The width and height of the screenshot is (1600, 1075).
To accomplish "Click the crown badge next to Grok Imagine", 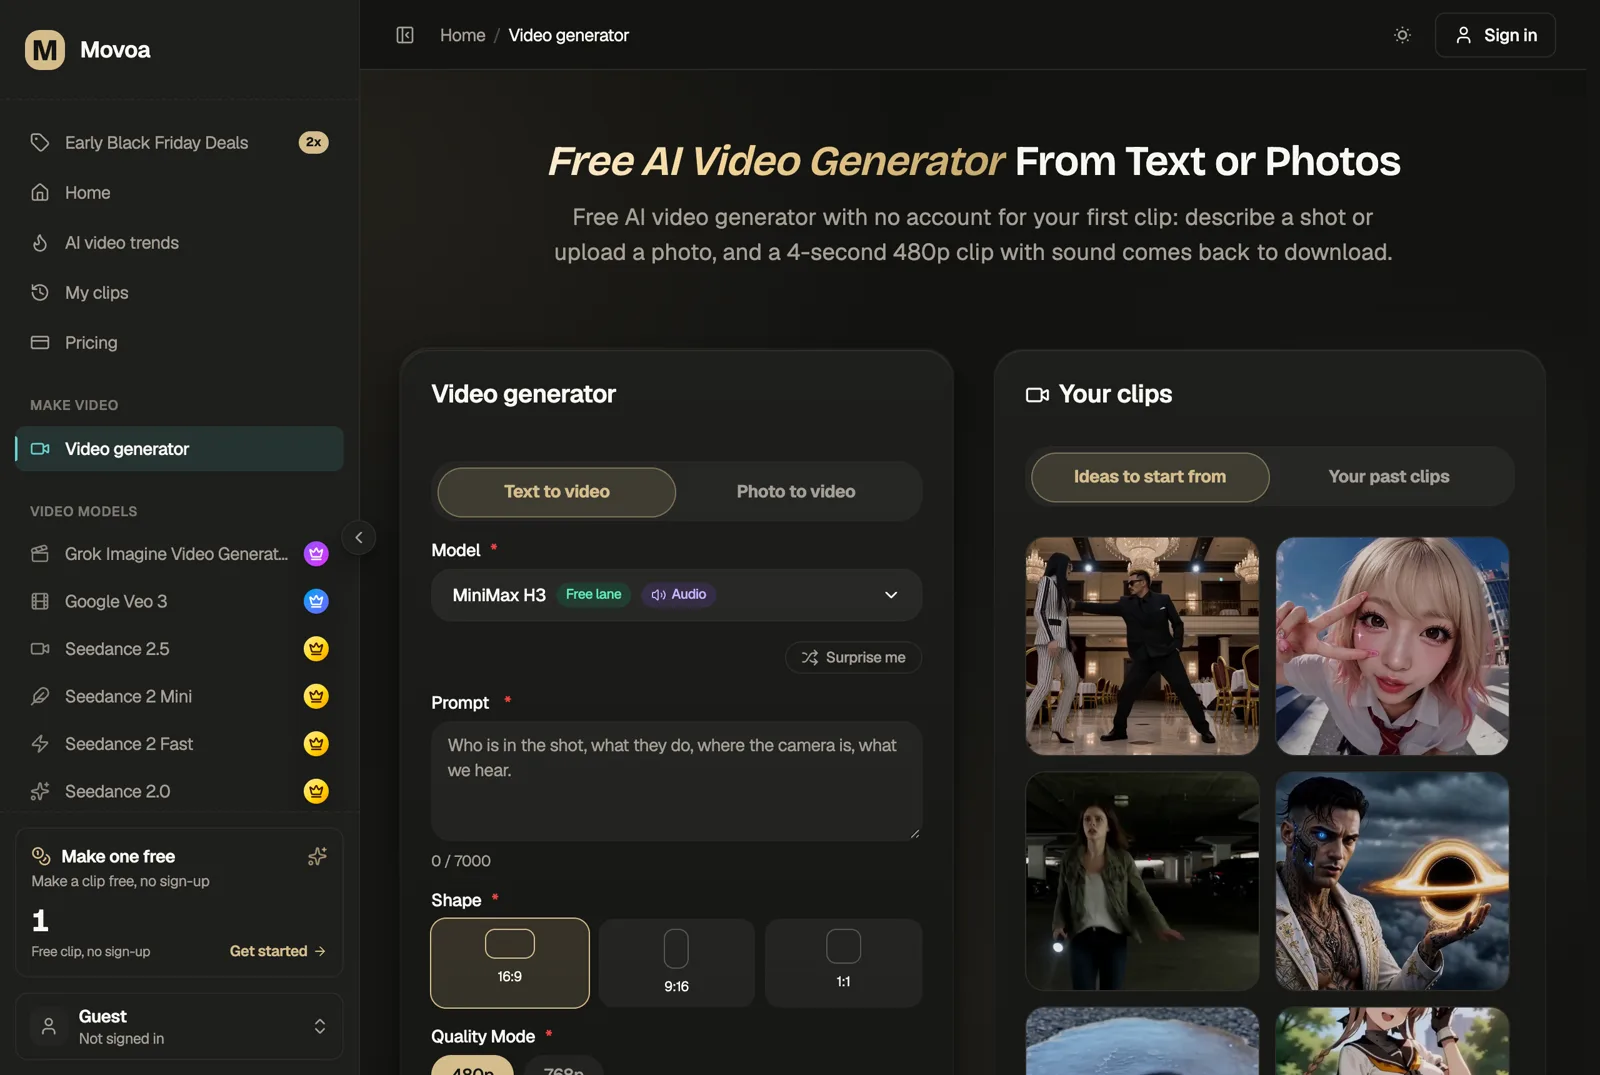I will [316, 553].
